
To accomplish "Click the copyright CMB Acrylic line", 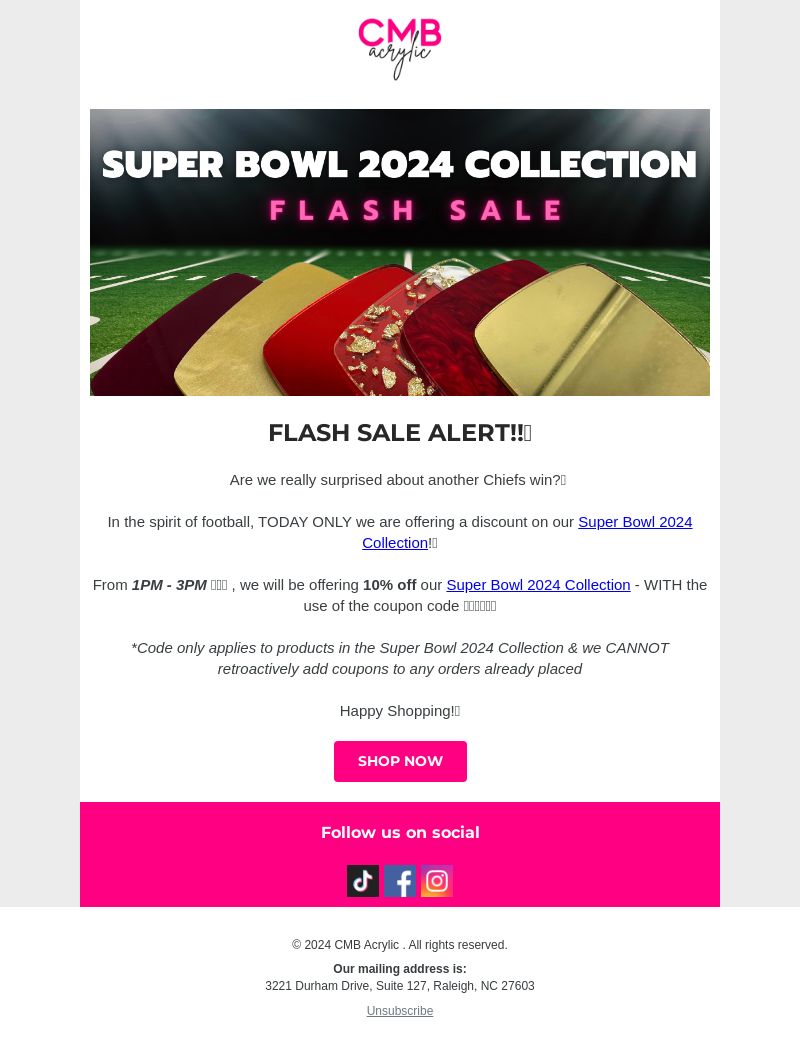I will pos(400,944).
